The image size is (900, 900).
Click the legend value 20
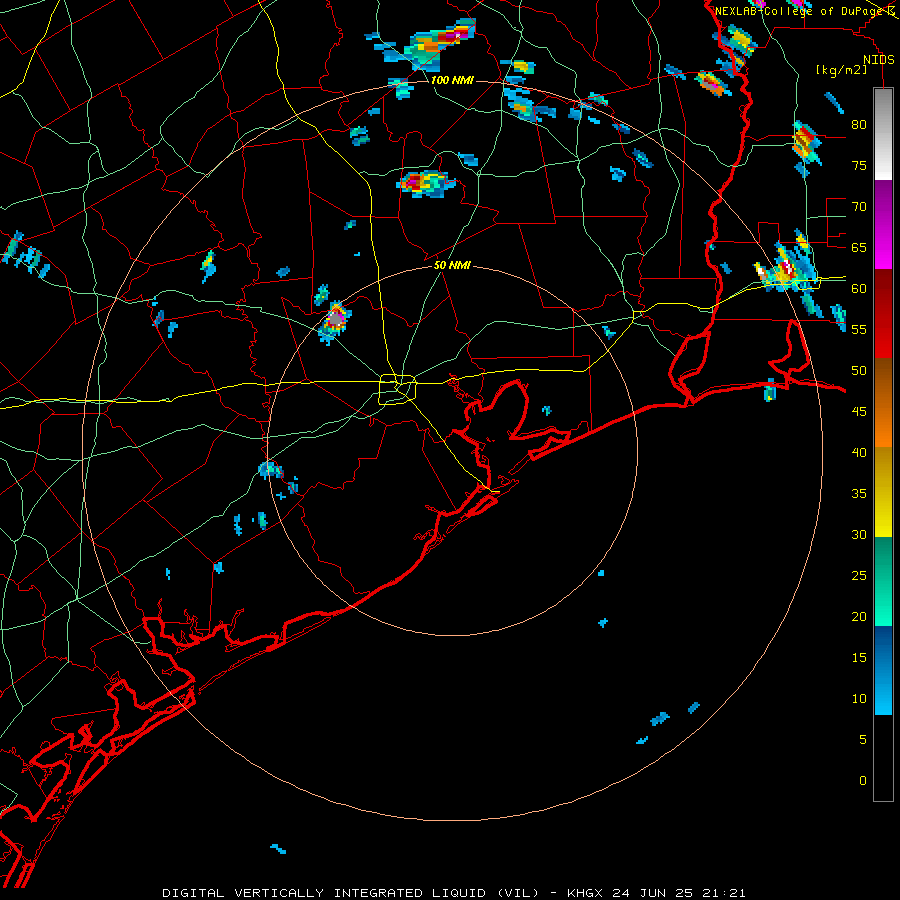coord(859,616)
